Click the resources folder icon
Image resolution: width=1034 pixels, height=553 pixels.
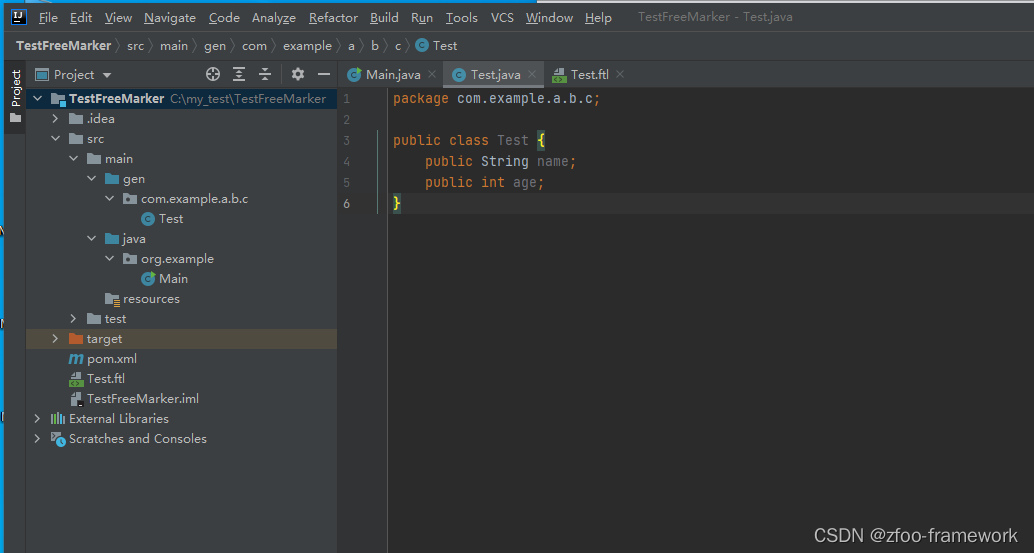click(x=112, y=299)
